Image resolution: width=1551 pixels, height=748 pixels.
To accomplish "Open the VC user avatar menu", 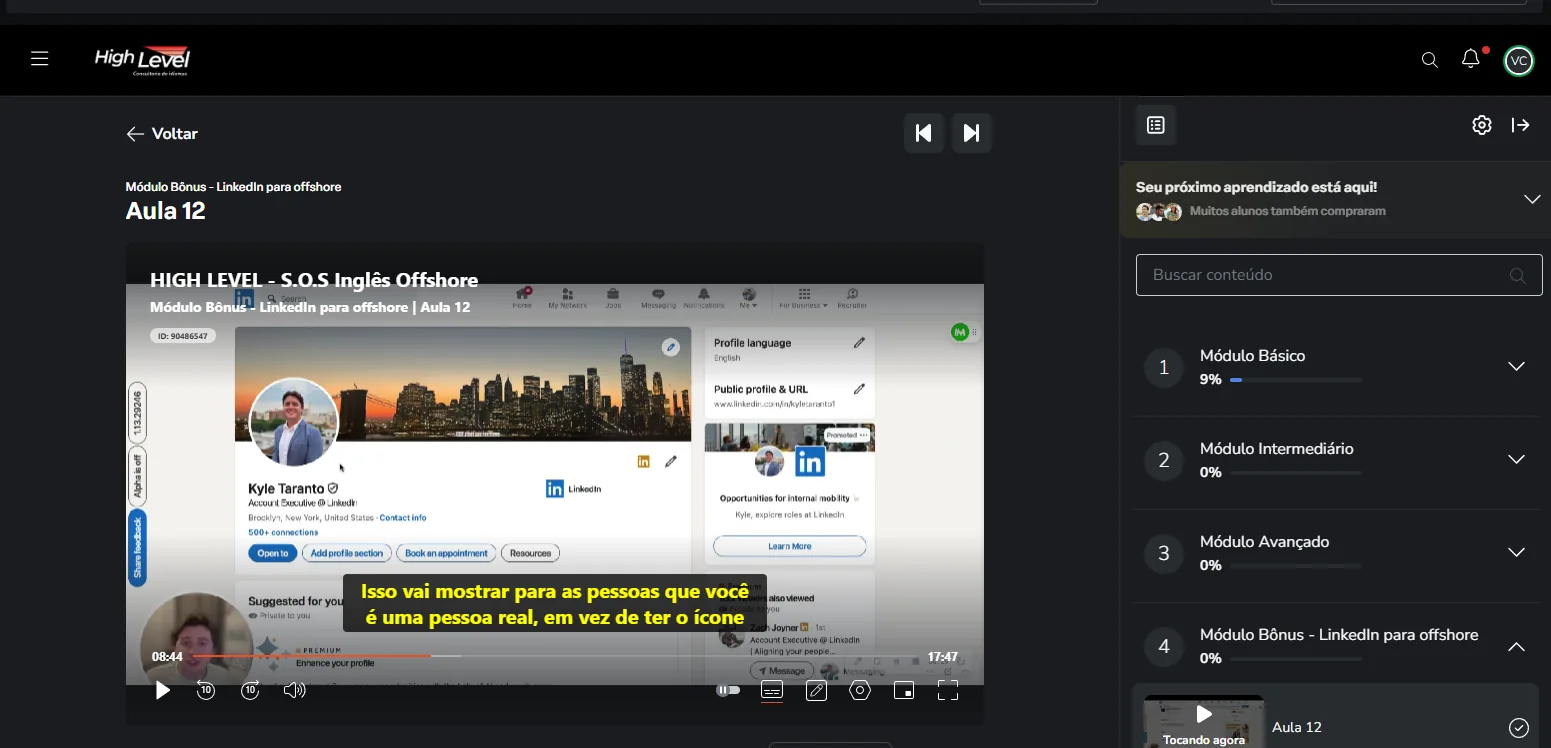I will (1519, 60).
